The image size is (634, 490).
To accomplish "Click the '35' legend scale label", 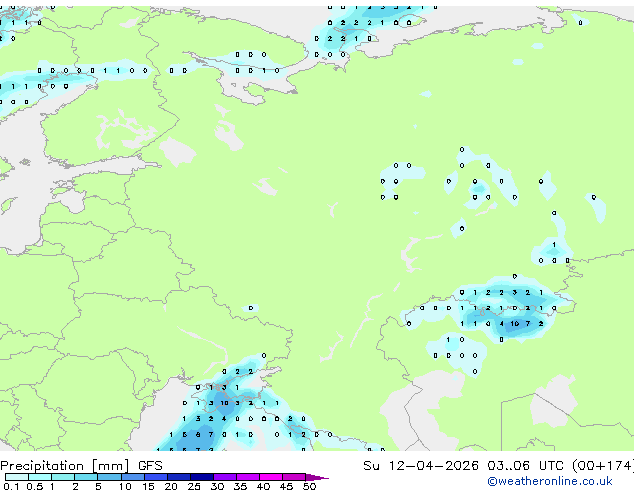I will [241, 486].
